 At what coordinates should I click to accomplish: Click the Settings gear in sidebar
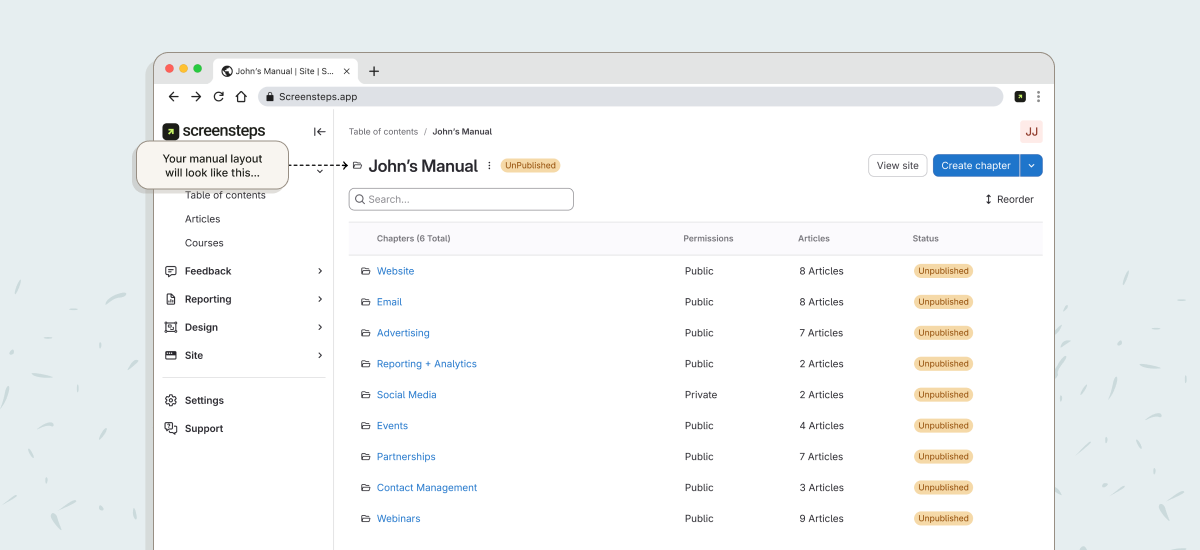tap(171, 400)
